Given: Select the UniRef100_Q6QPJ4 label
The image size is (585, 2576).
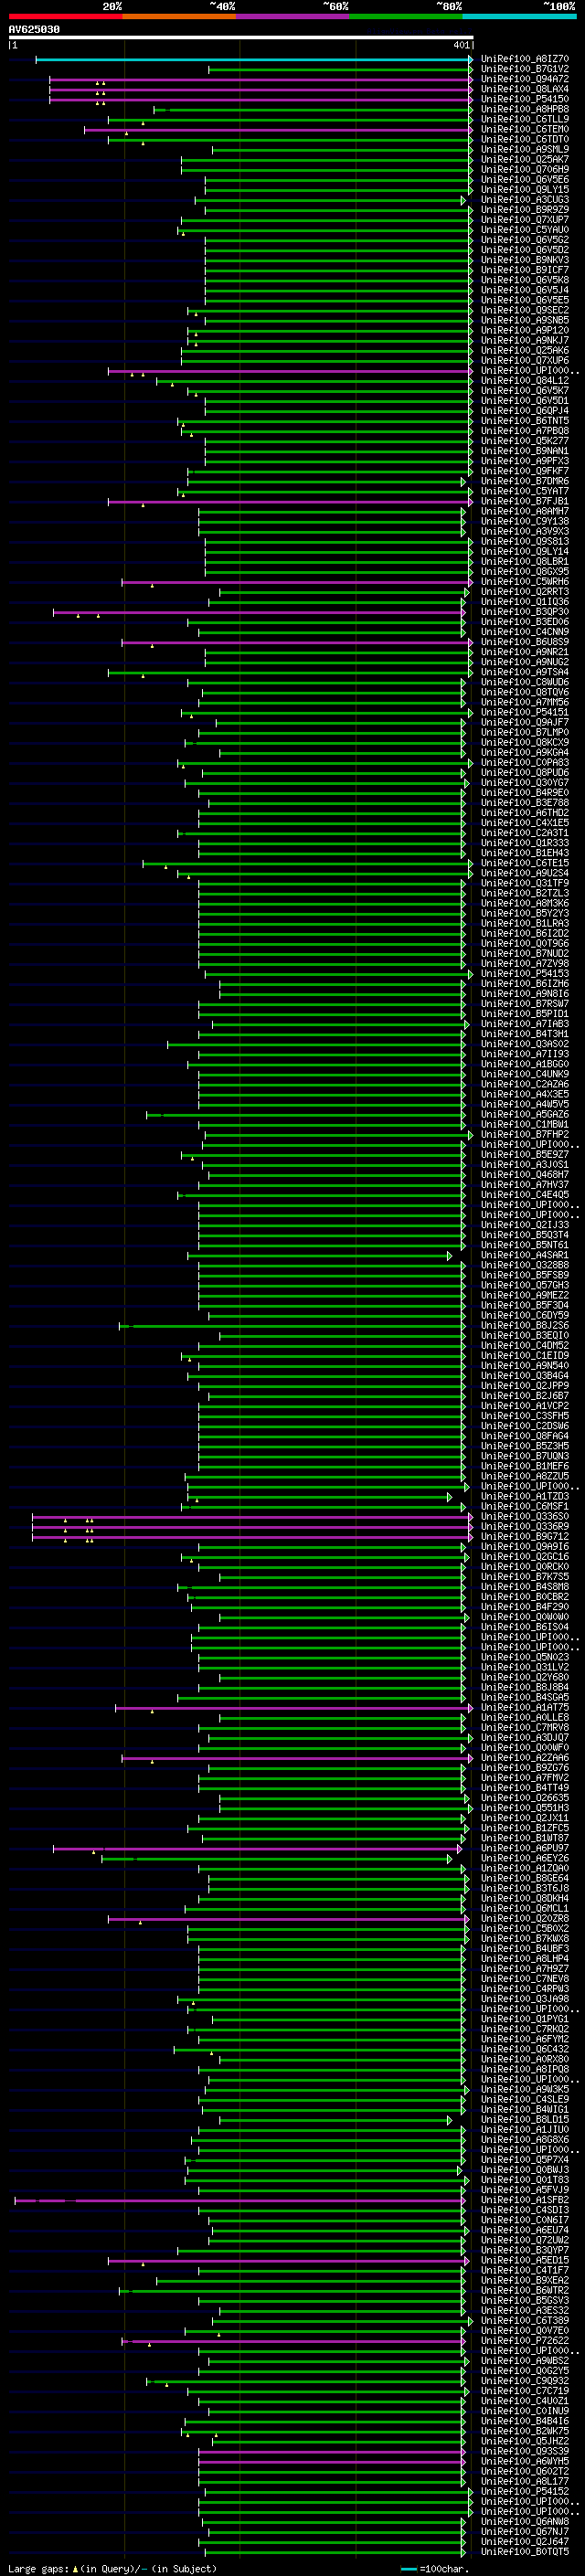Looking at the screenshot, I should [x=524, y=411].
